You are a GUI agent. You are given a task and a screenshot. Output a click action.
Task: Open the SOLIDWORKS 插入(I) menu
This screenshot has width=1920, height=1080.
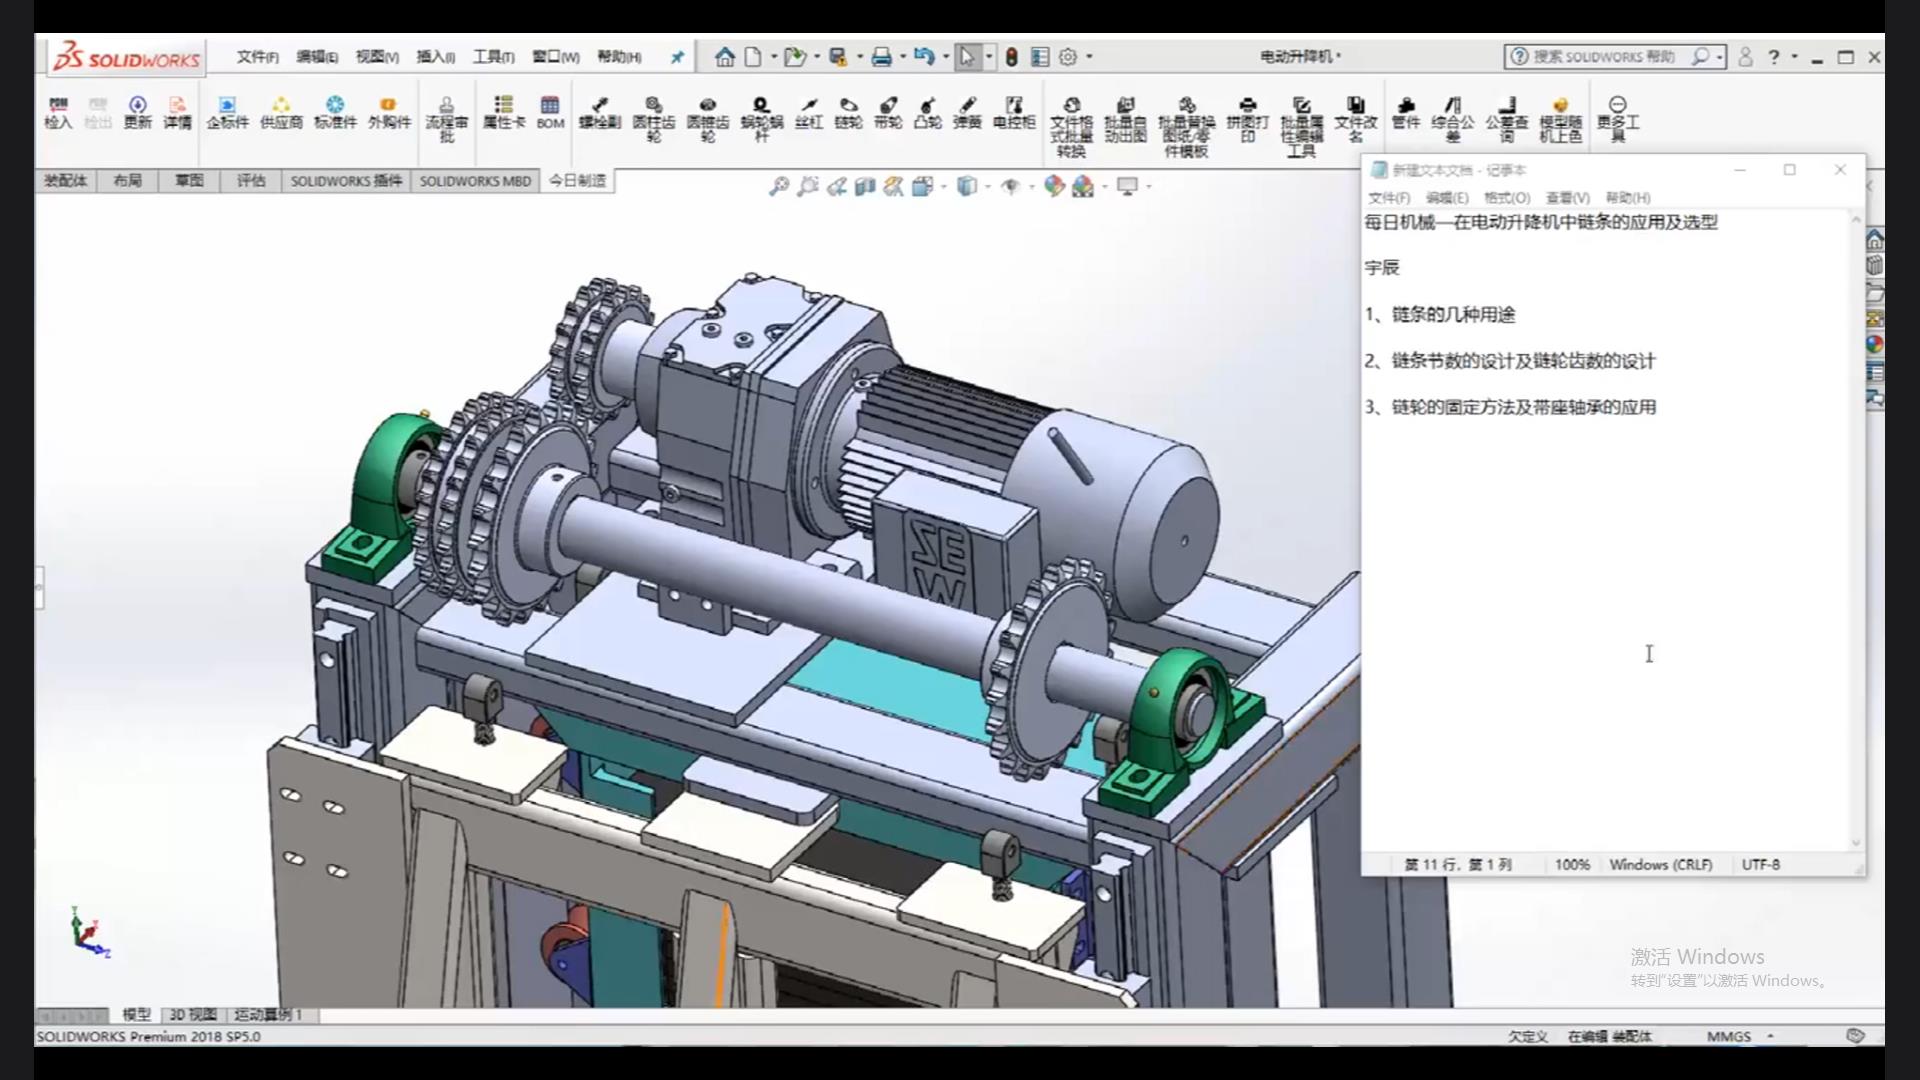(436, 57)
